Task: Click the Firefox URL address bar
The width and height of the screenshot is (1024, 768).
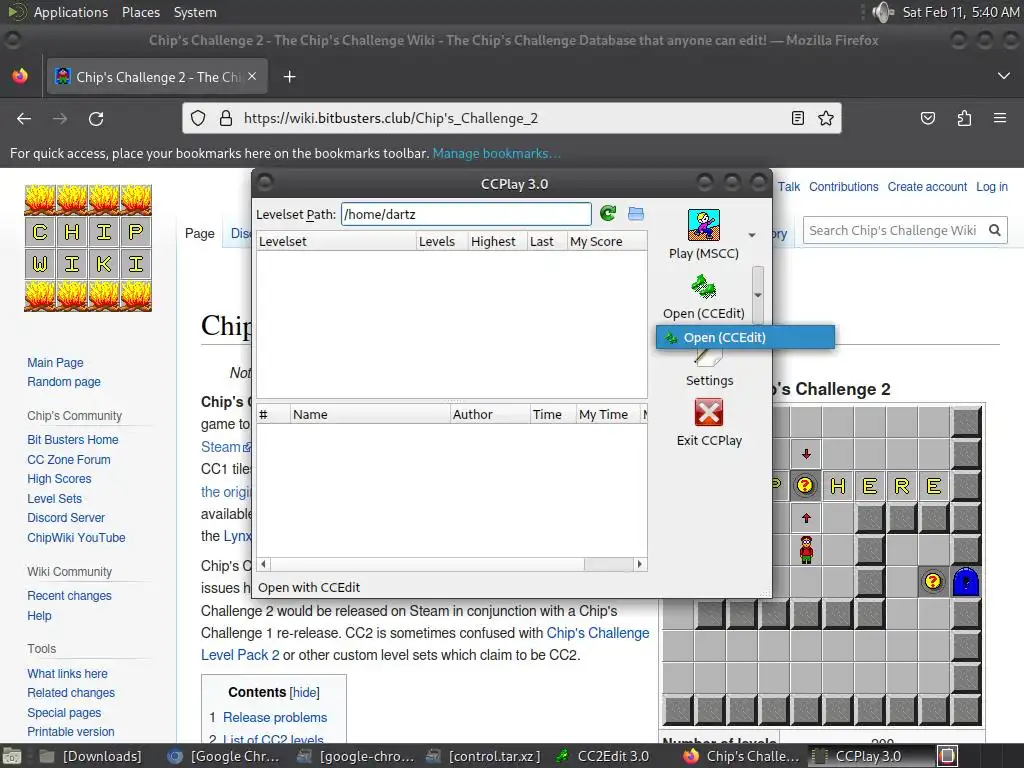Action: pos(511,118)
